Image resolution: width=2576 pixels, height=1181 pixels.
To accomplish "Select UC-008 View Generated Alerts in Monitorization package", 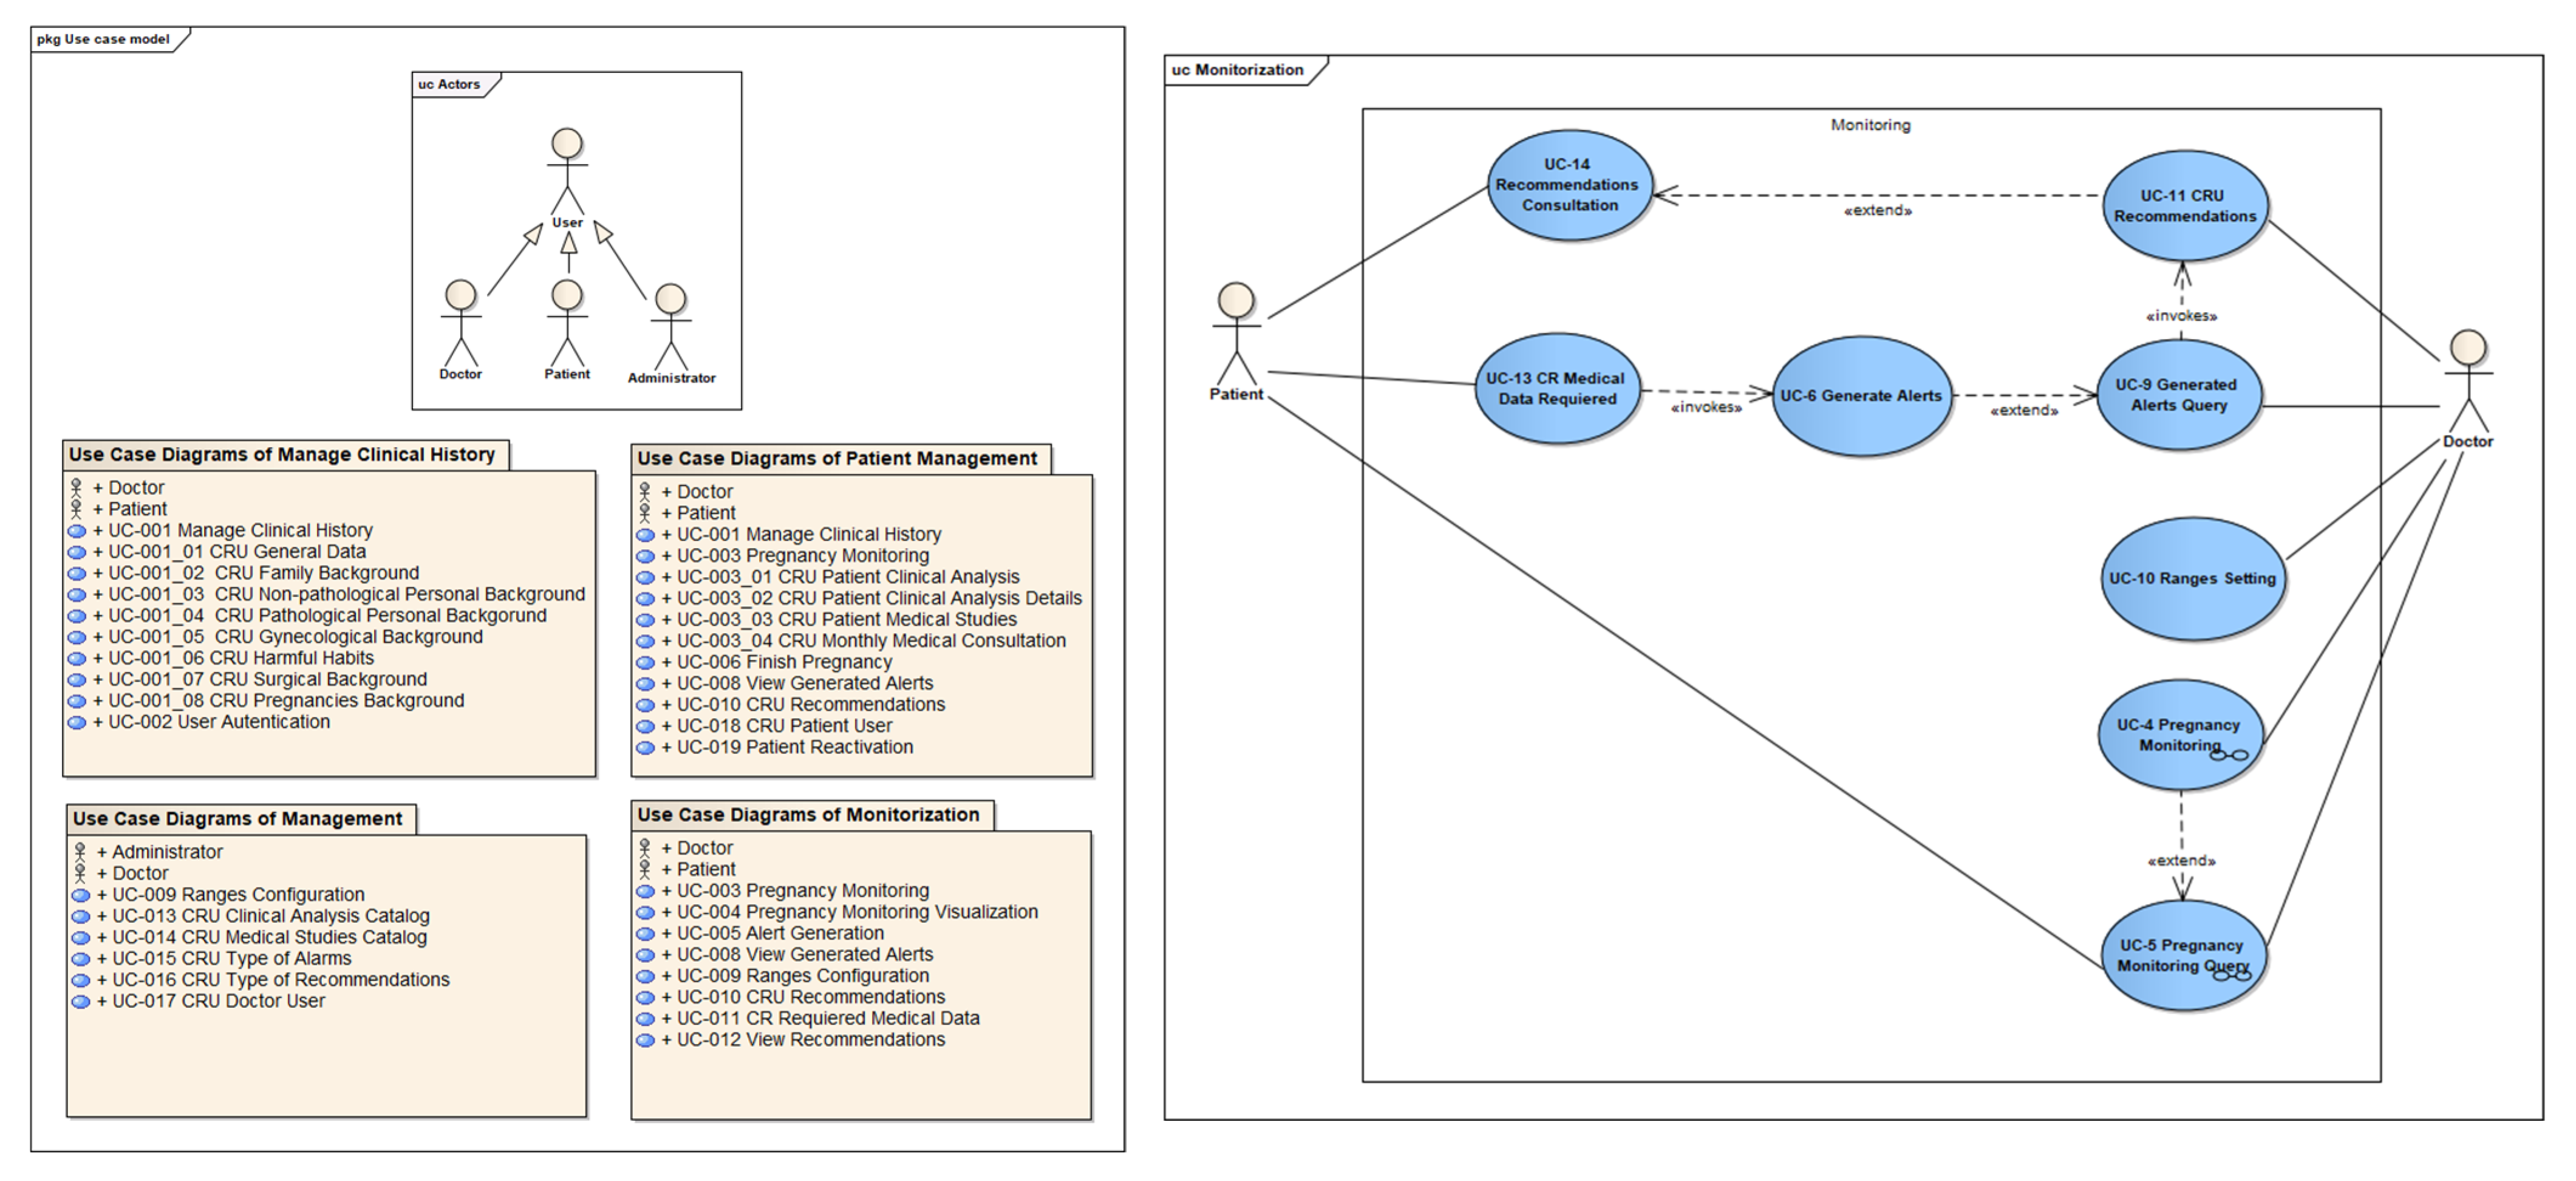I will click(785, 955).
